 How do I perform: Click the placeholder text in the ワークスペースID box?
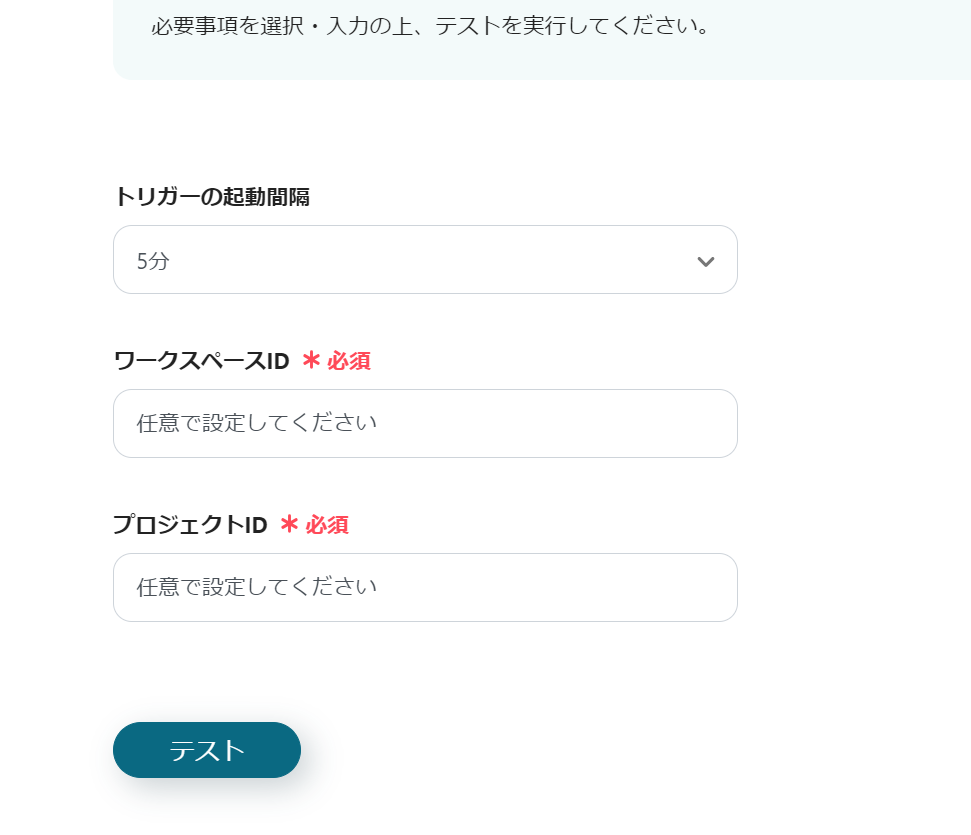pos(257,423)
